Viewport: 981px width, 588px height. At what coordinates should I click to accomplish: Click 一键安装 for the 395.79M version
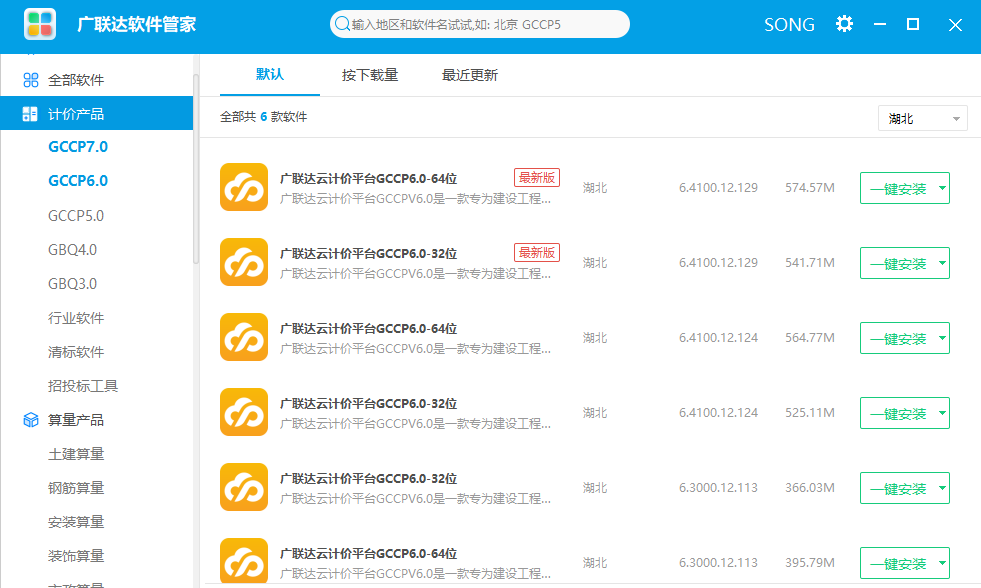point(898,564)
